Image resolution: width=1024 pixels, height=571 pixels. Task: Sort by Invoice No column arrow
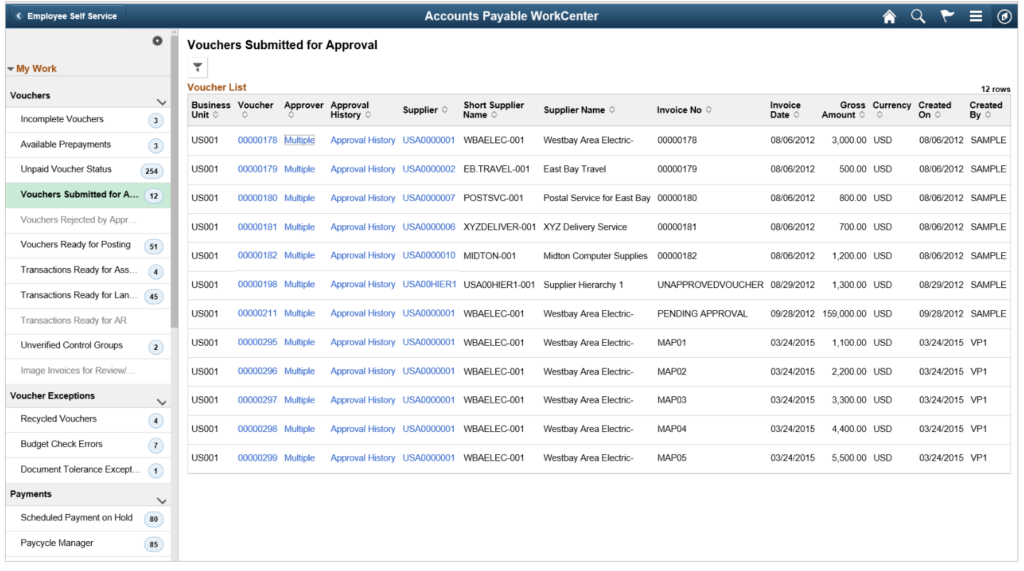(x=709, y=110)
